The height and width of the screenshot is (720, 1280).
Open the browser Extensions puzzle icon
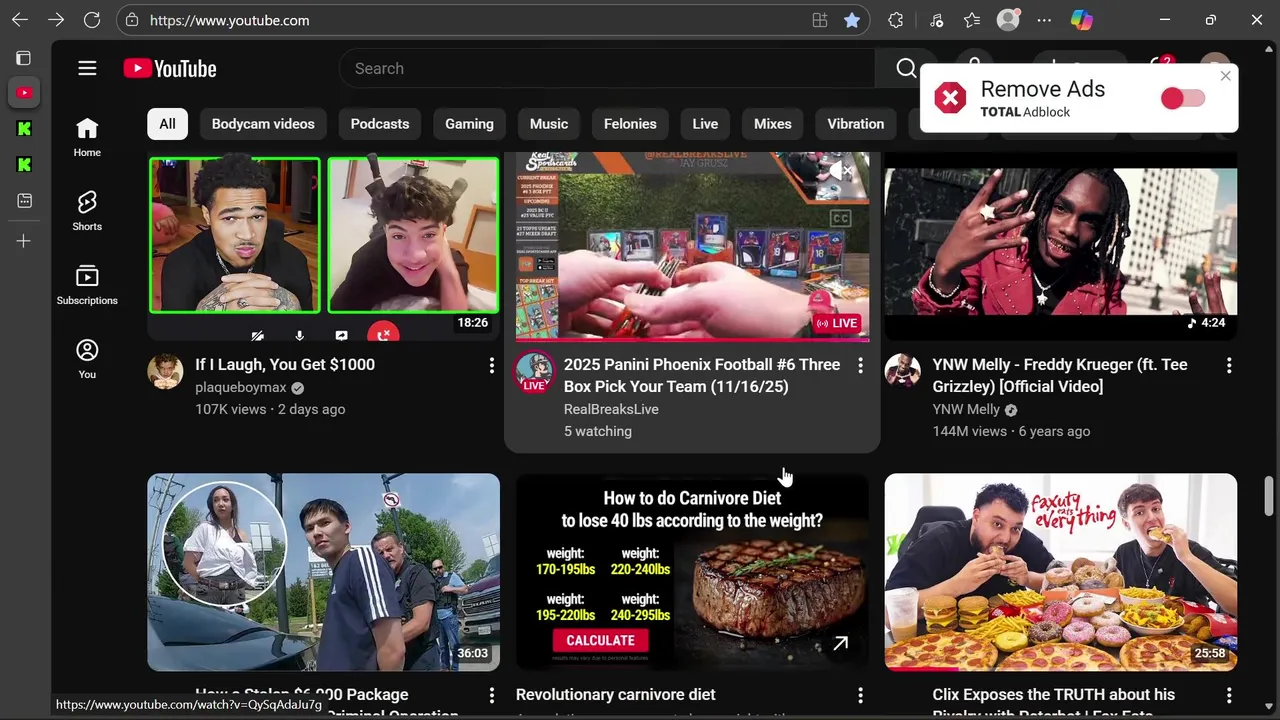click(896, 20)
